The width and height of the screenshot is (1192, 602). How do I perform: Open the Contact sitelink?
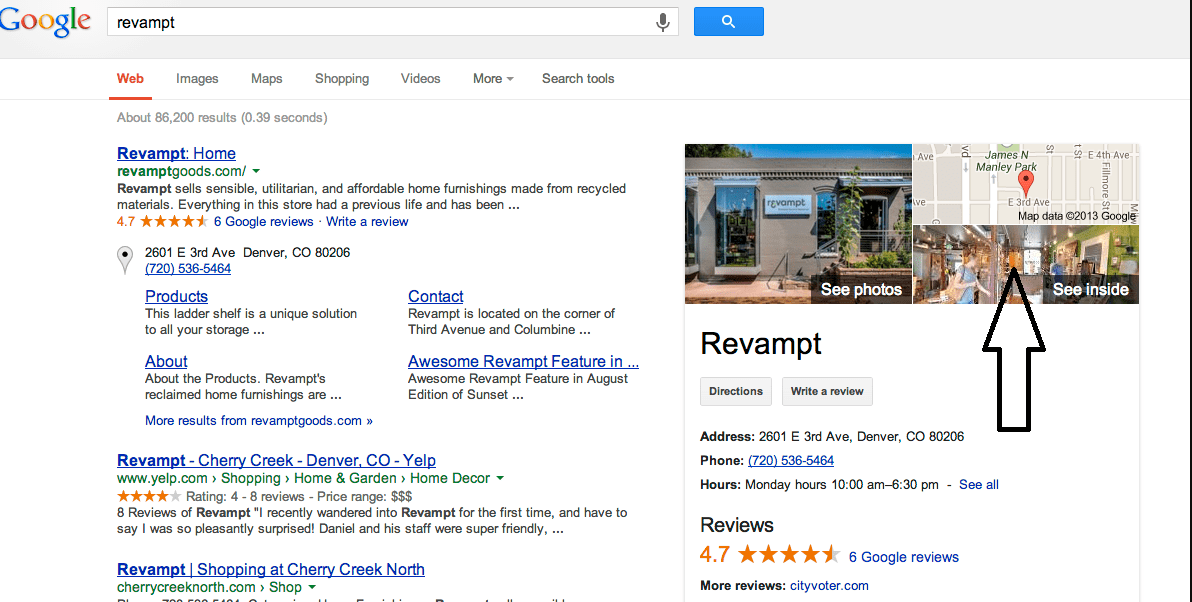coord(436,296)
